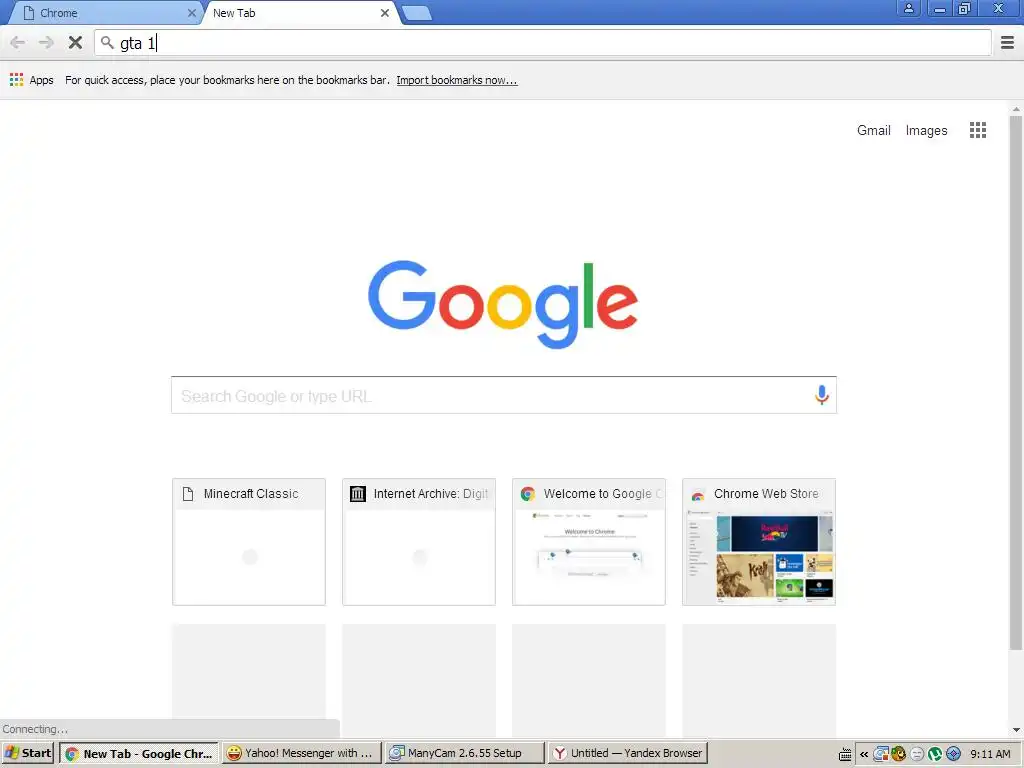The width and height of the screenshot is (1024, 768).
Task: Click the magnifier icon in the address bar
Action: 107,43
